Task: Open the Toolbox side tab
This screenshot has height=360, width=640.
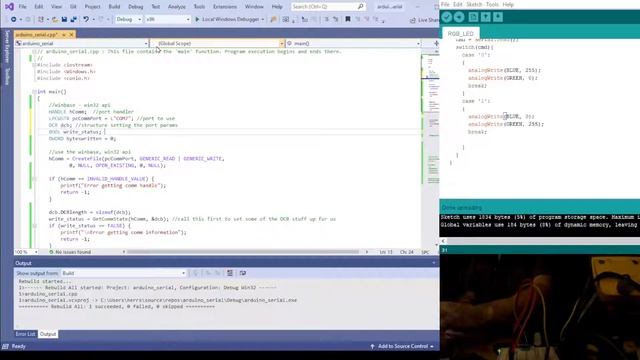Action: (x=7, y=76)
